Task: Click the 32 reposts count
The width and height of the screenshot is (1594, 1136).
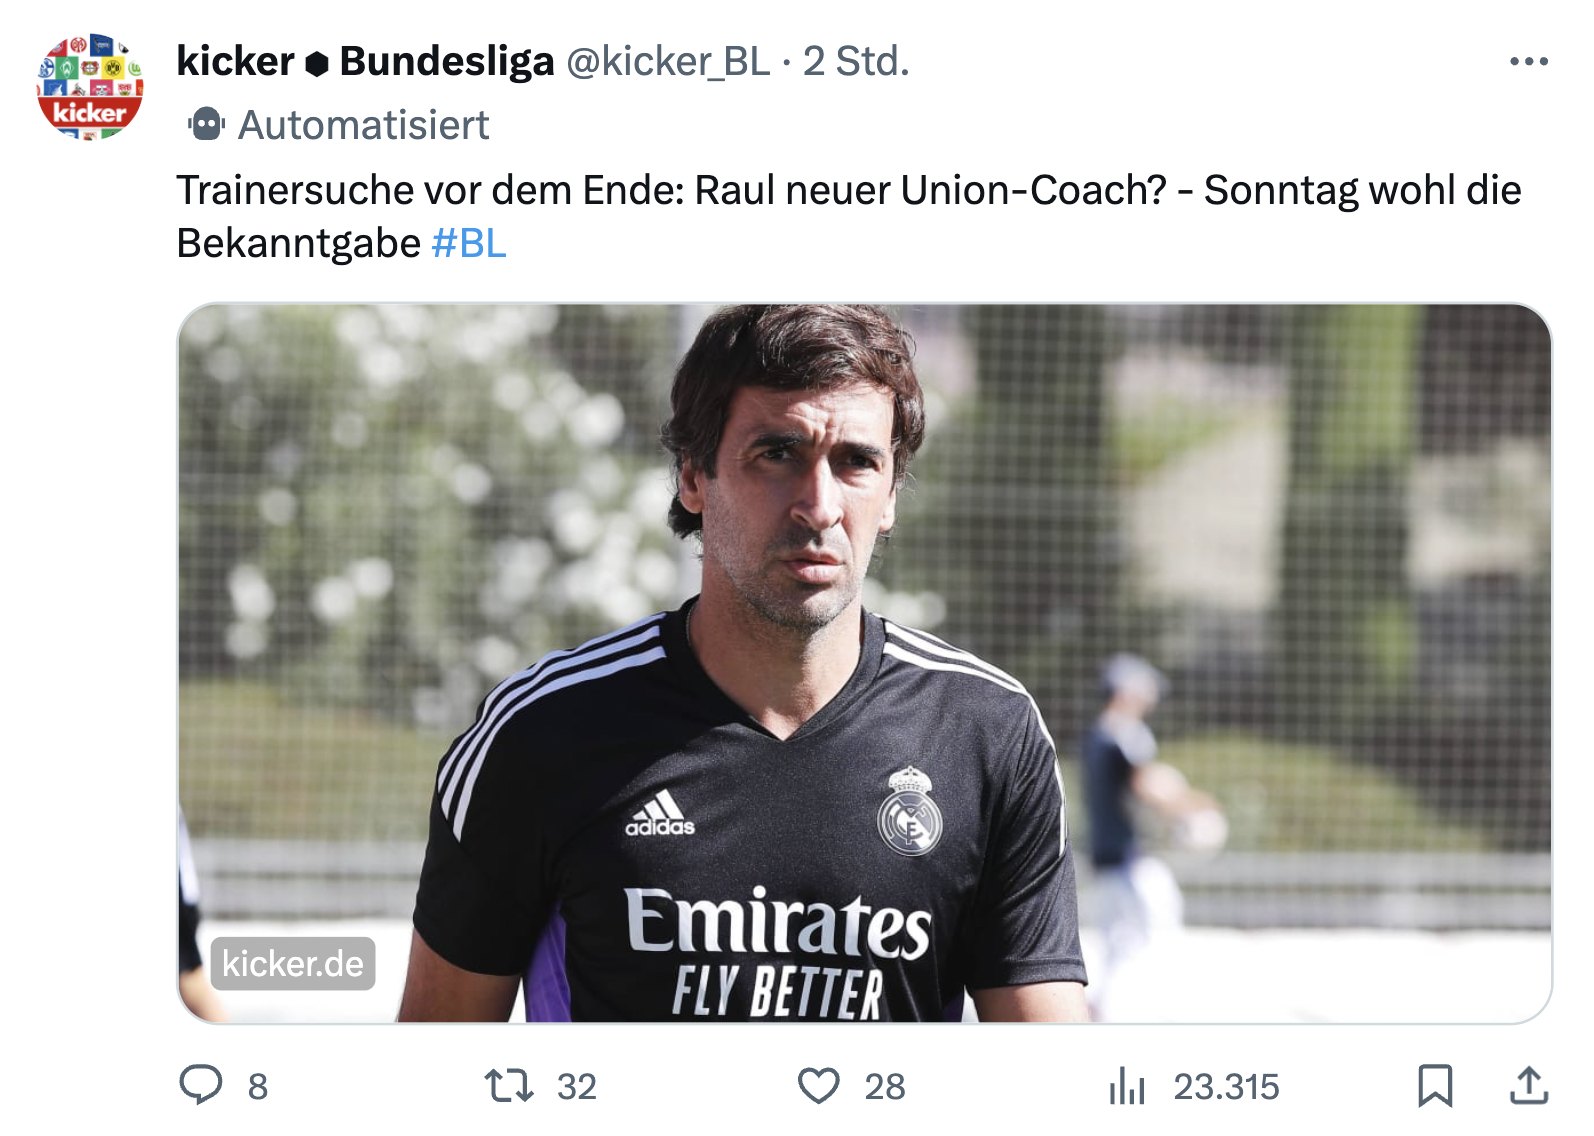Action: click(x=576, y=1086)
